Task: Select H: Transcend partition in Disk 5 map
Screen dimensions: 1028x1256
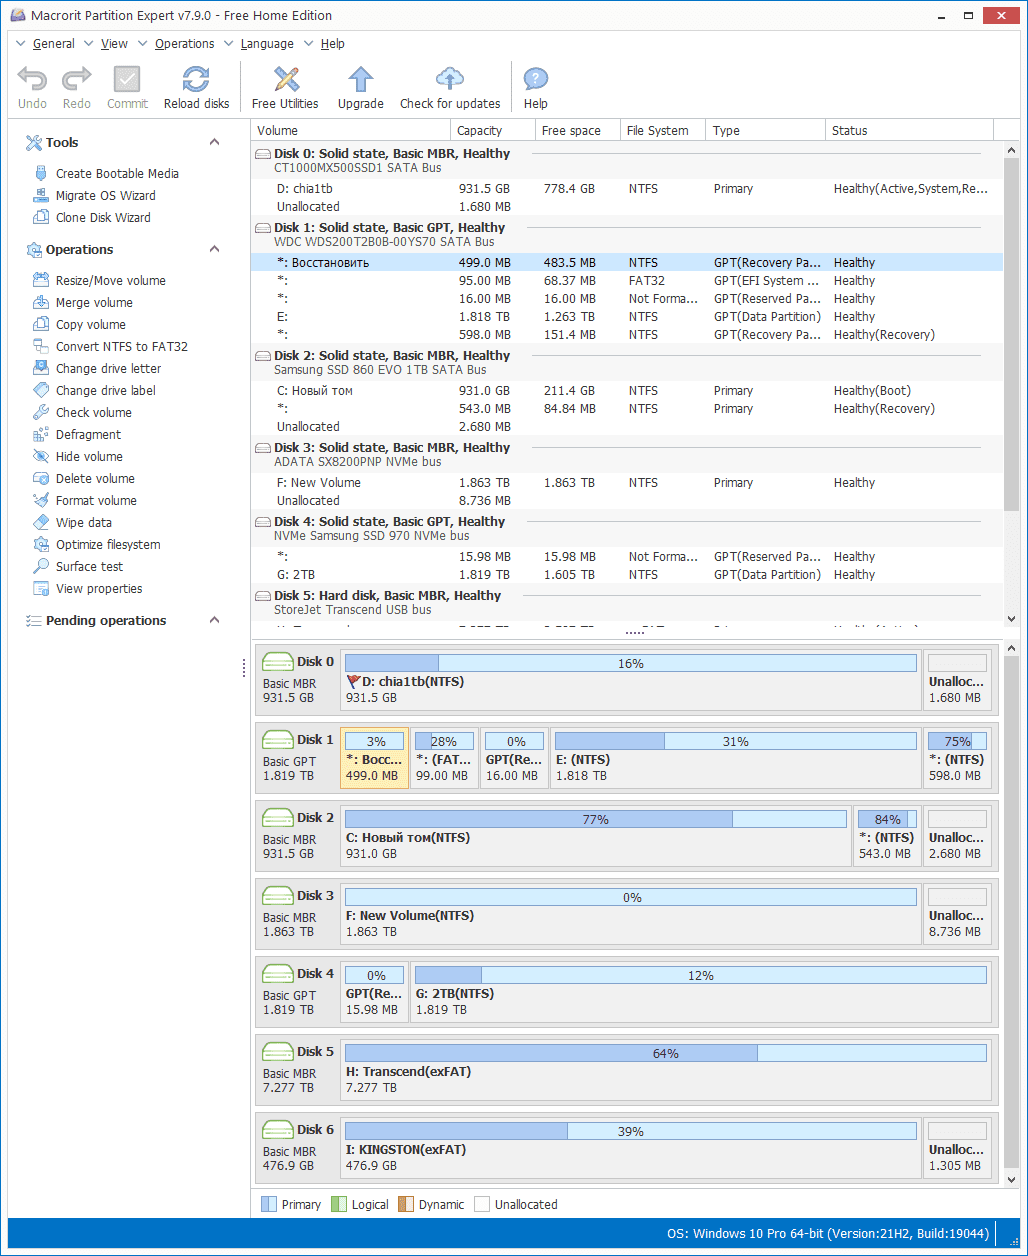Action: point(666,1070)
